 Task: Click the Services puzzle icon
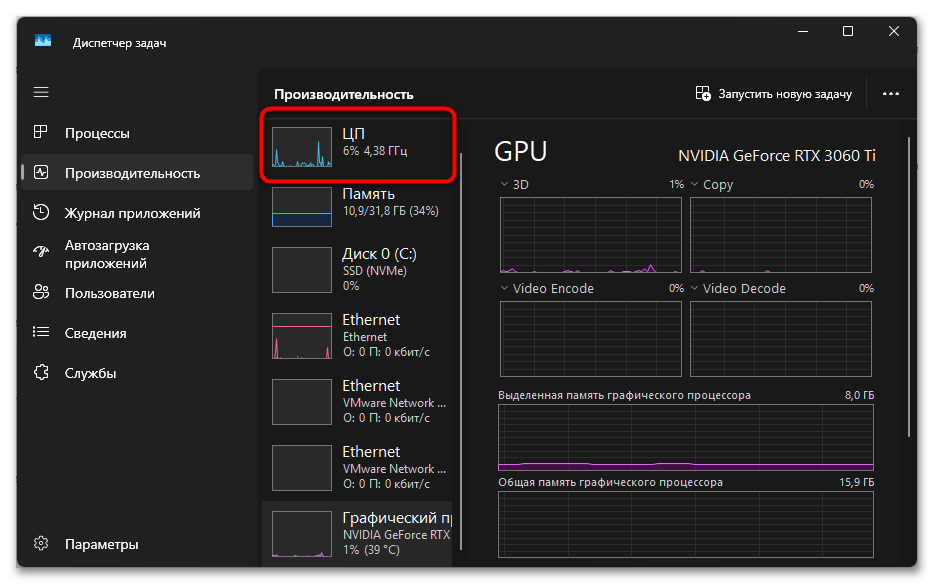(41, 372)
